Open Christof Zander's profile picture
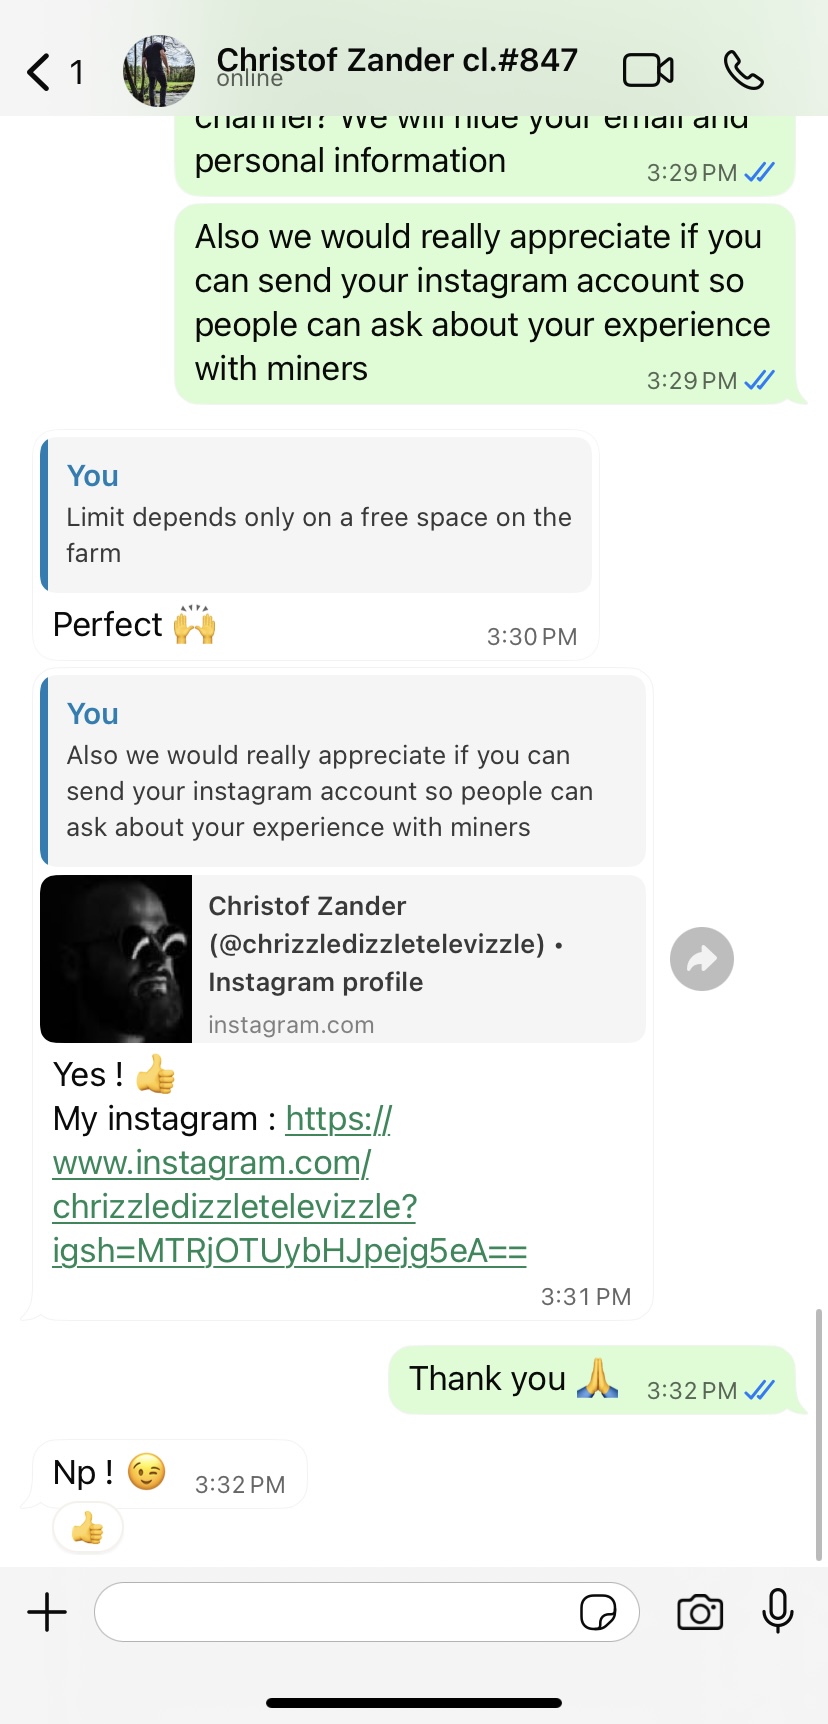This screenshot has width=828, height=1724. (159, 71)
